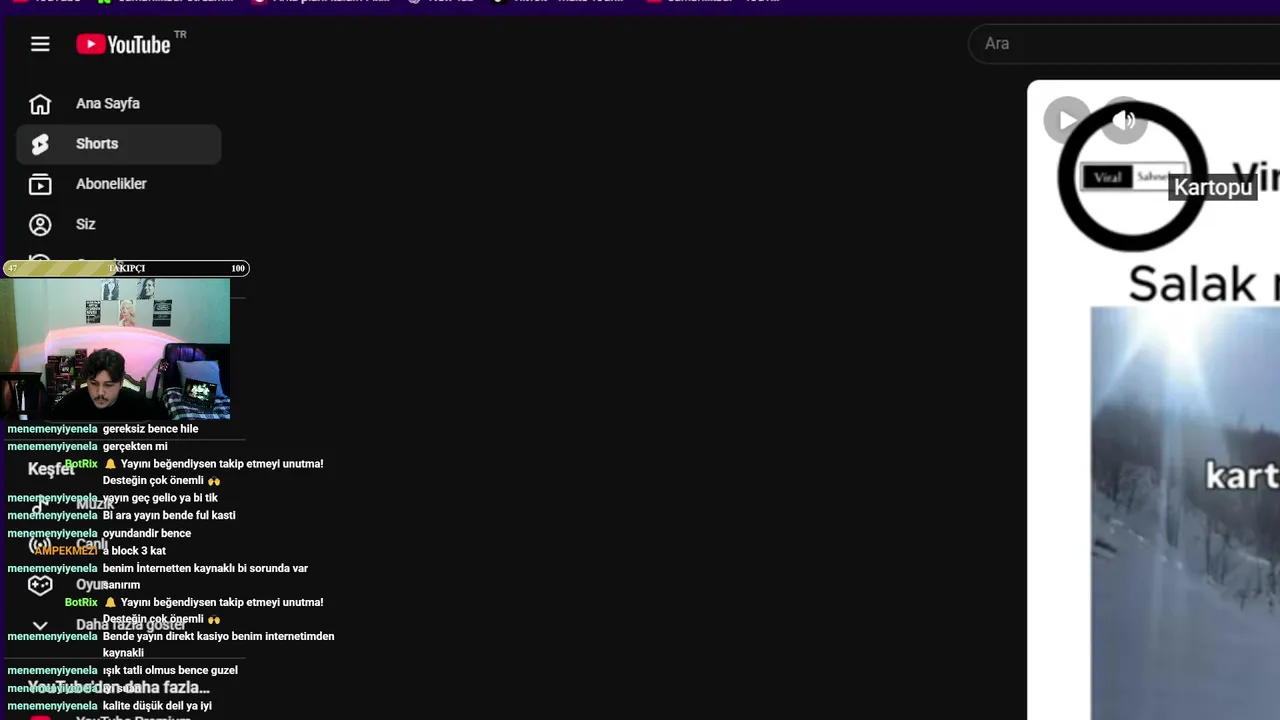This screenshot has height=720, width=1280.
Task: Click the Kartopu tooltip label
Action: pos(1212,187)
